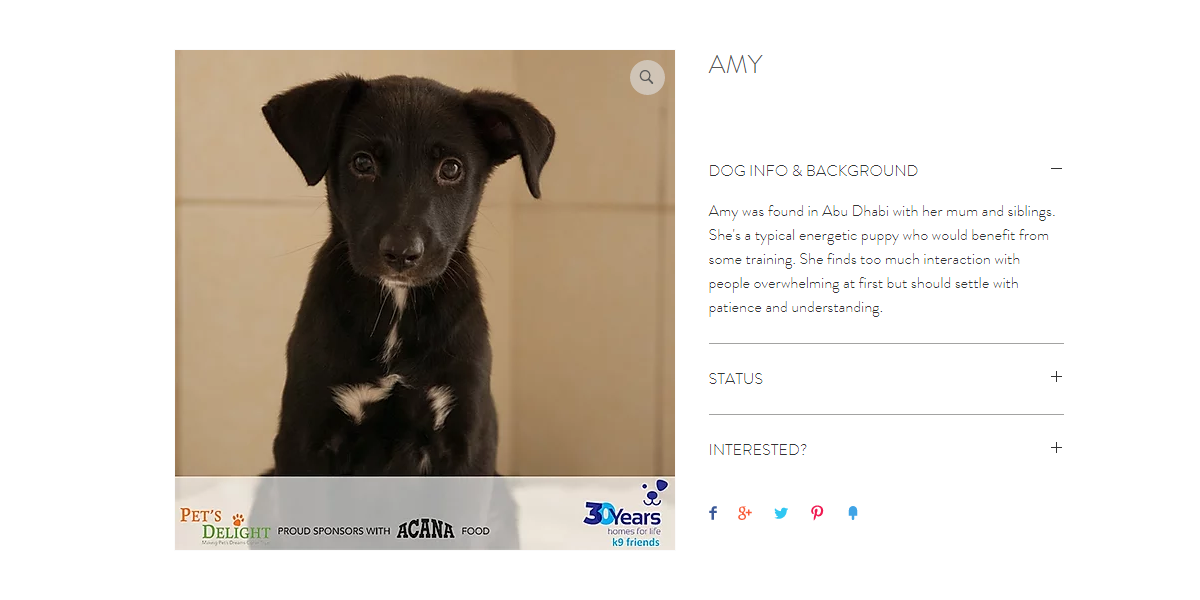The height and width of the screenshot is (600, 1200).
Task: Tweet Amy's profile via the Twitter icon
Action: point(781,513)
